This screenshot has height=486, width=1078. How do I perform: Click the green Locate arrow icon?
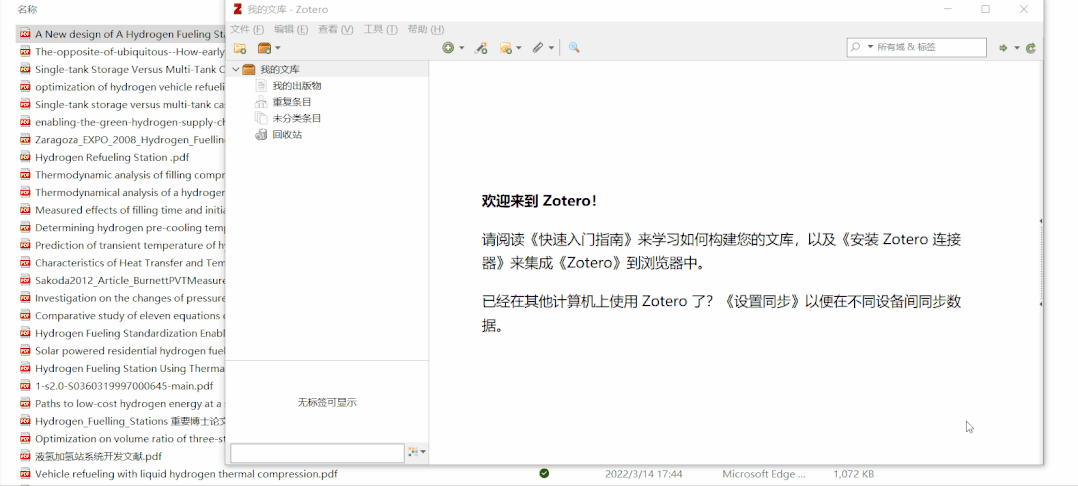click(1003, 48)
